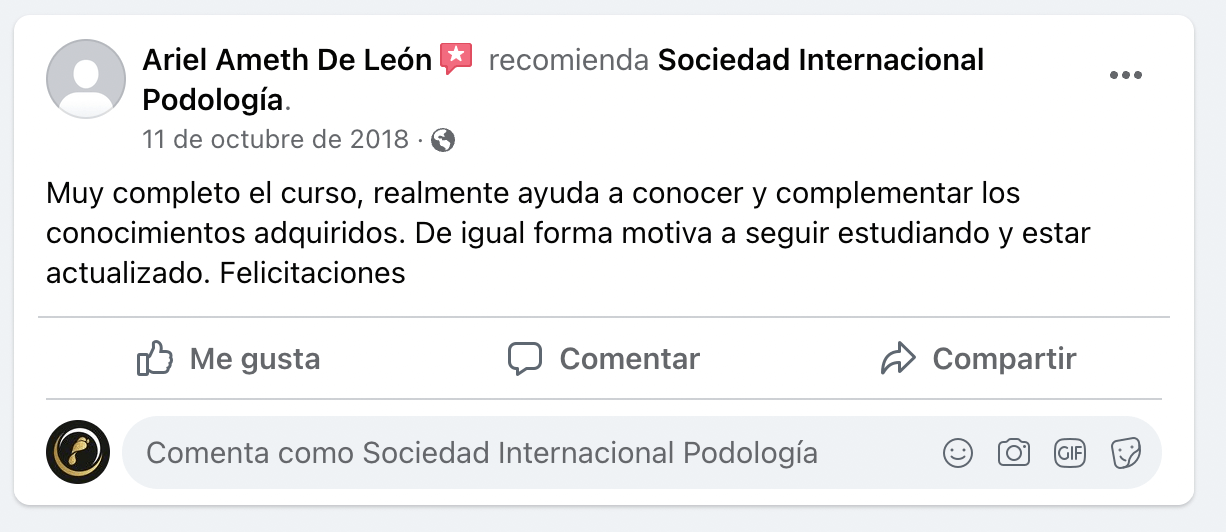Click Ariel's gray profile avatar
Screen dimensions: 1226x532
point(86,79)
